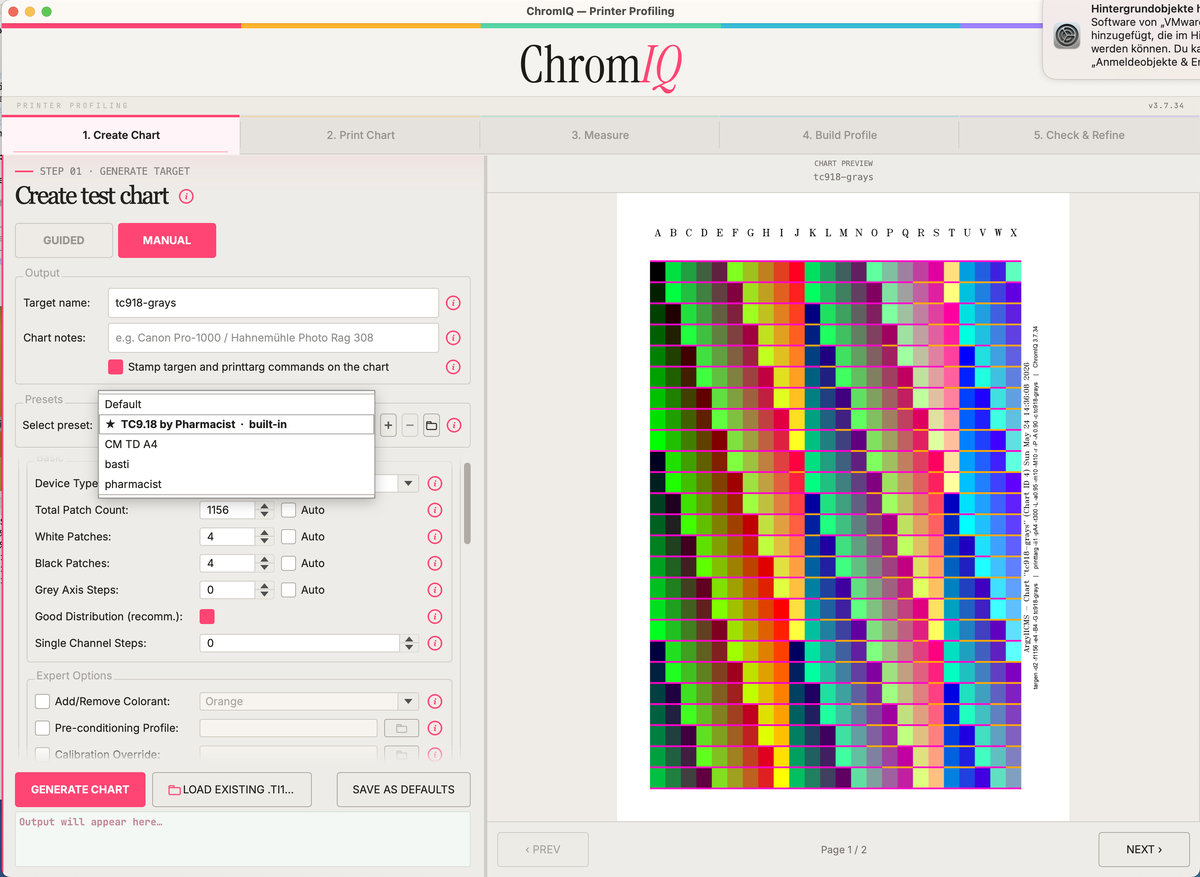The width and height of the screenshot is (1200, 877).
Task: Click info icon for Device Type
Action: 435,483
